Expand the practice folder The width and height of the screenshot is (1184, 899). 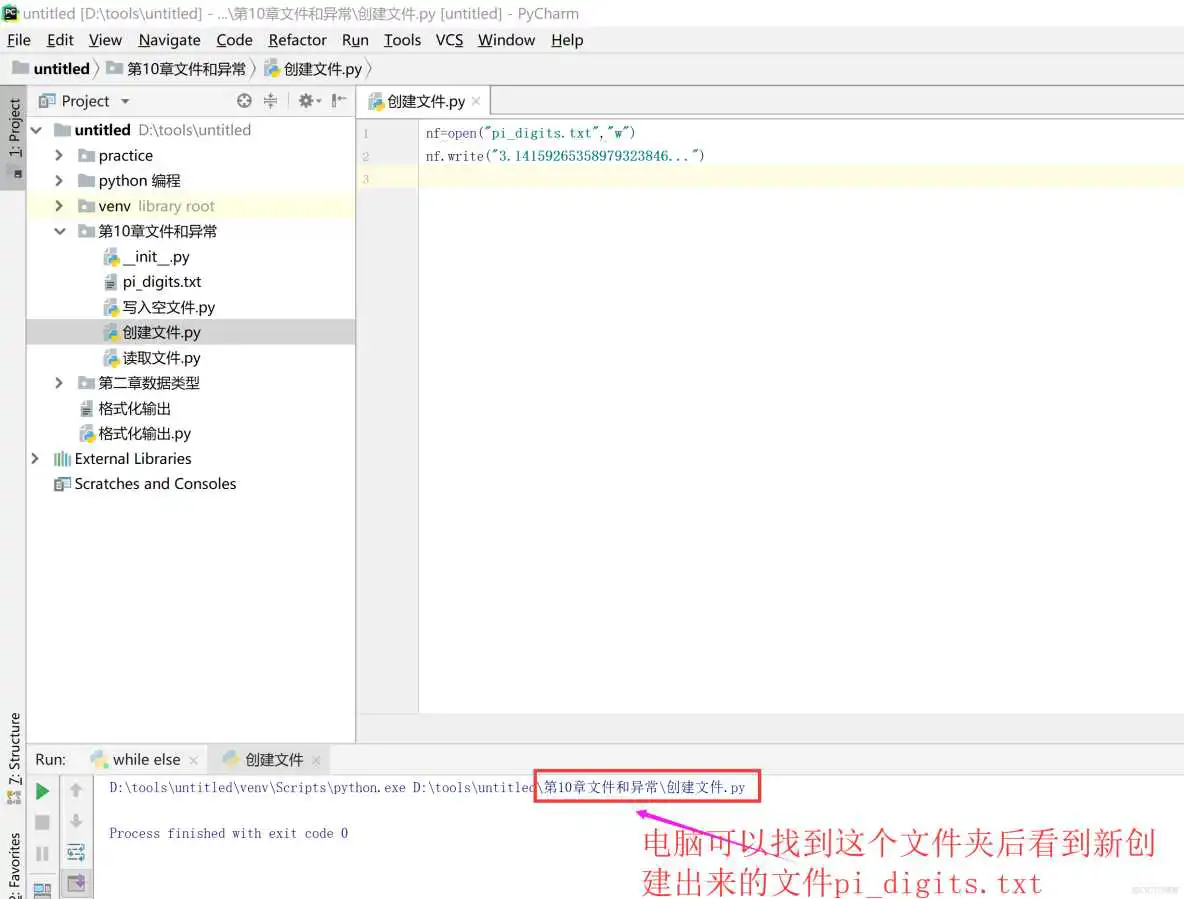pos(59,155)
